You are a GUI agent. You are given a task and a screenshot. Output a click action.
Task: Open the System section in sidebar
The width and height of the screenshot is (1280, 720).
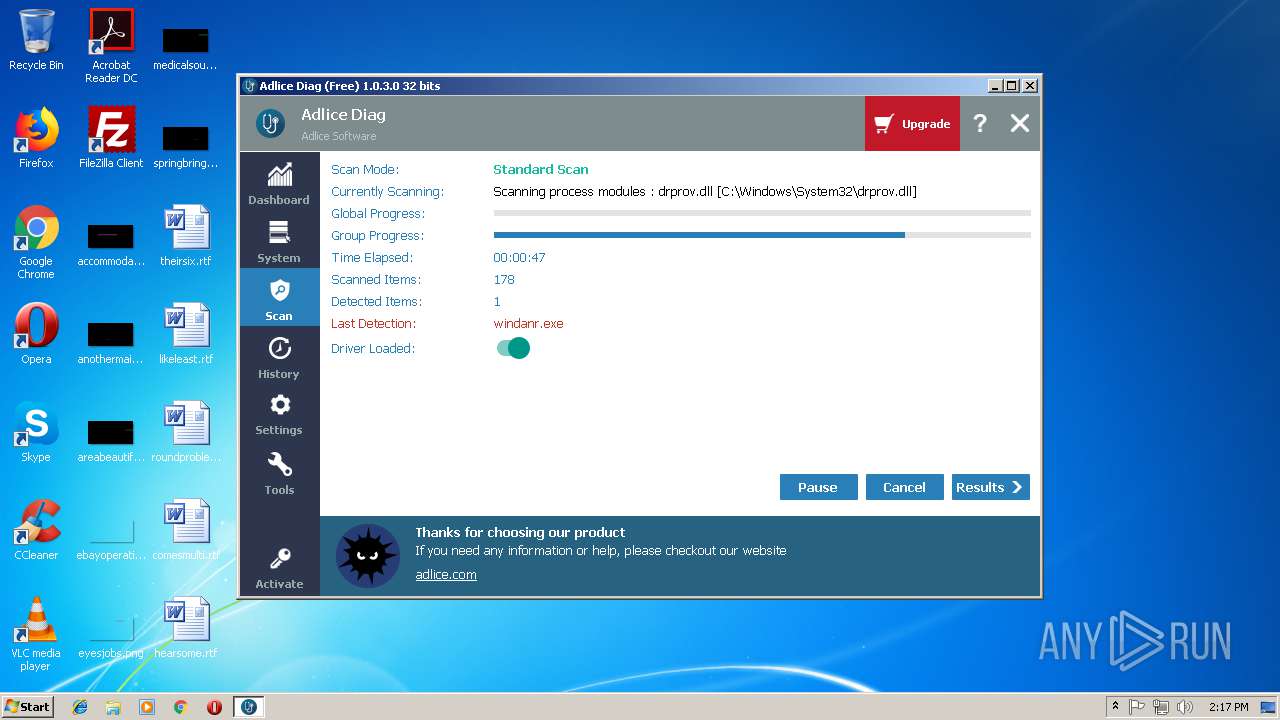pyautogui.click(x=279, y=241)
